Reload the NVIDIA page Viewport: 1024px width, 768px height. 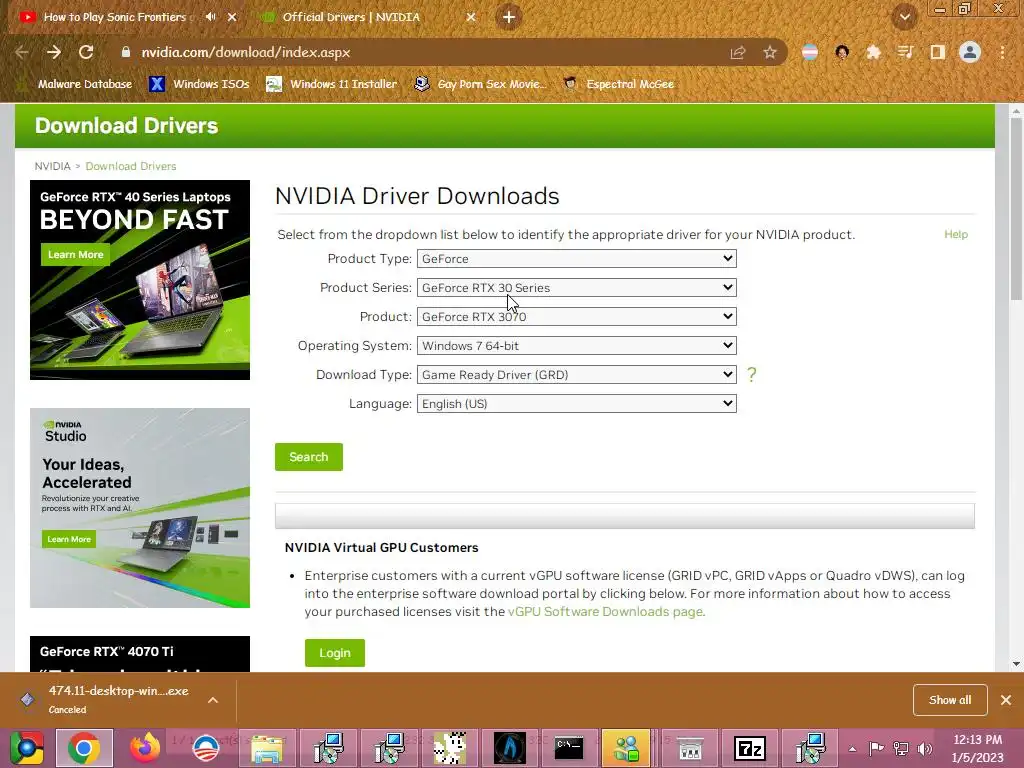tap(86, 52)
